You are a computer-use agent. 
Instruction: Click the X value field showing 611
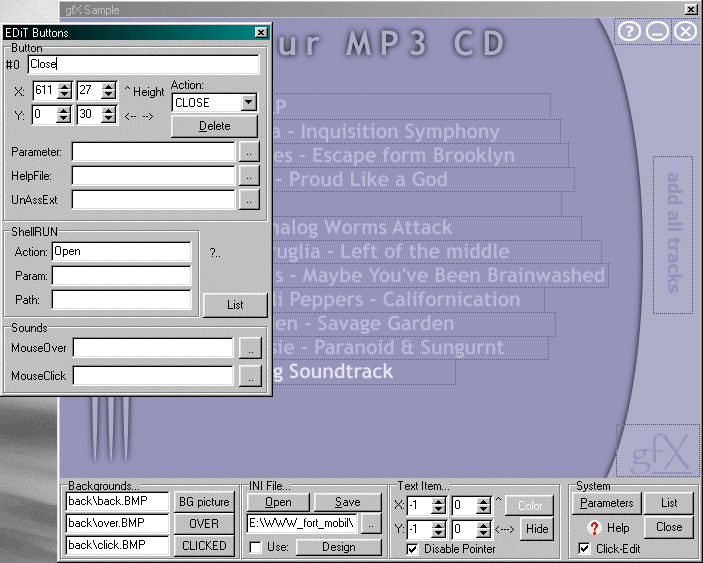tap(45, 91)
